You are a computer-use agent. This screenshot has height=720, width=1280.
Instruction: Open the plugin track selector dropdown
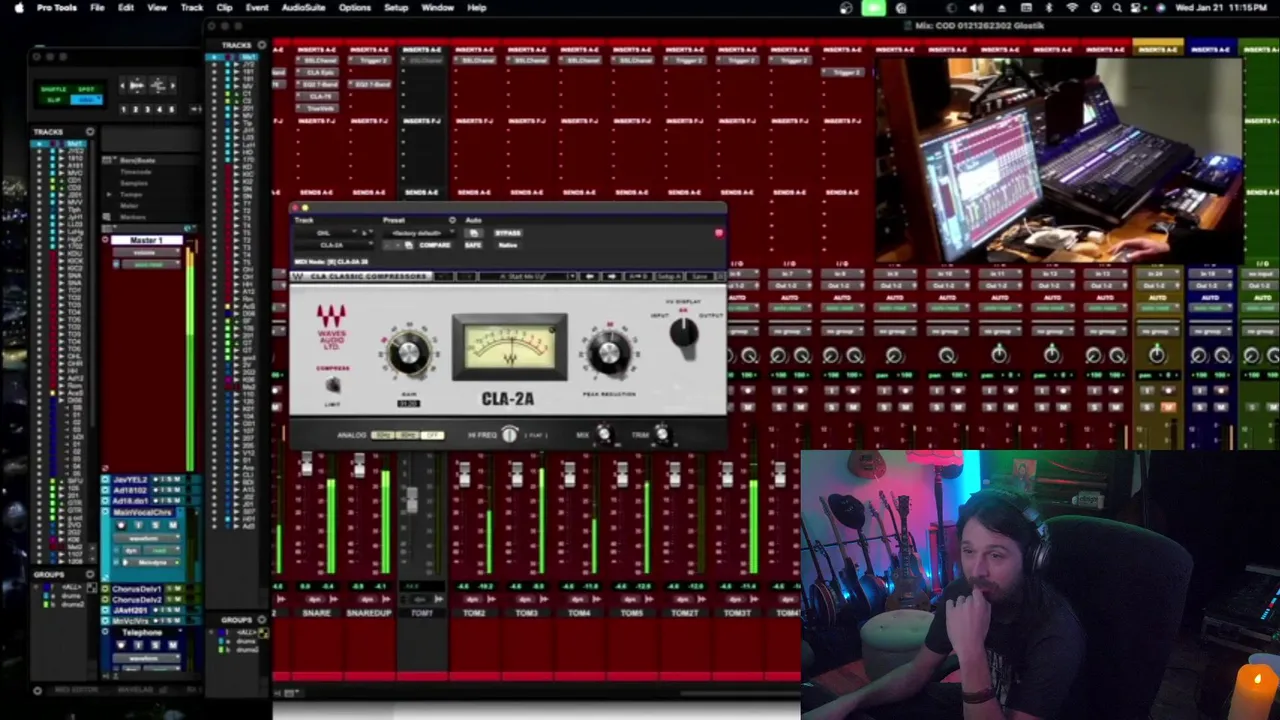[326, 233]
